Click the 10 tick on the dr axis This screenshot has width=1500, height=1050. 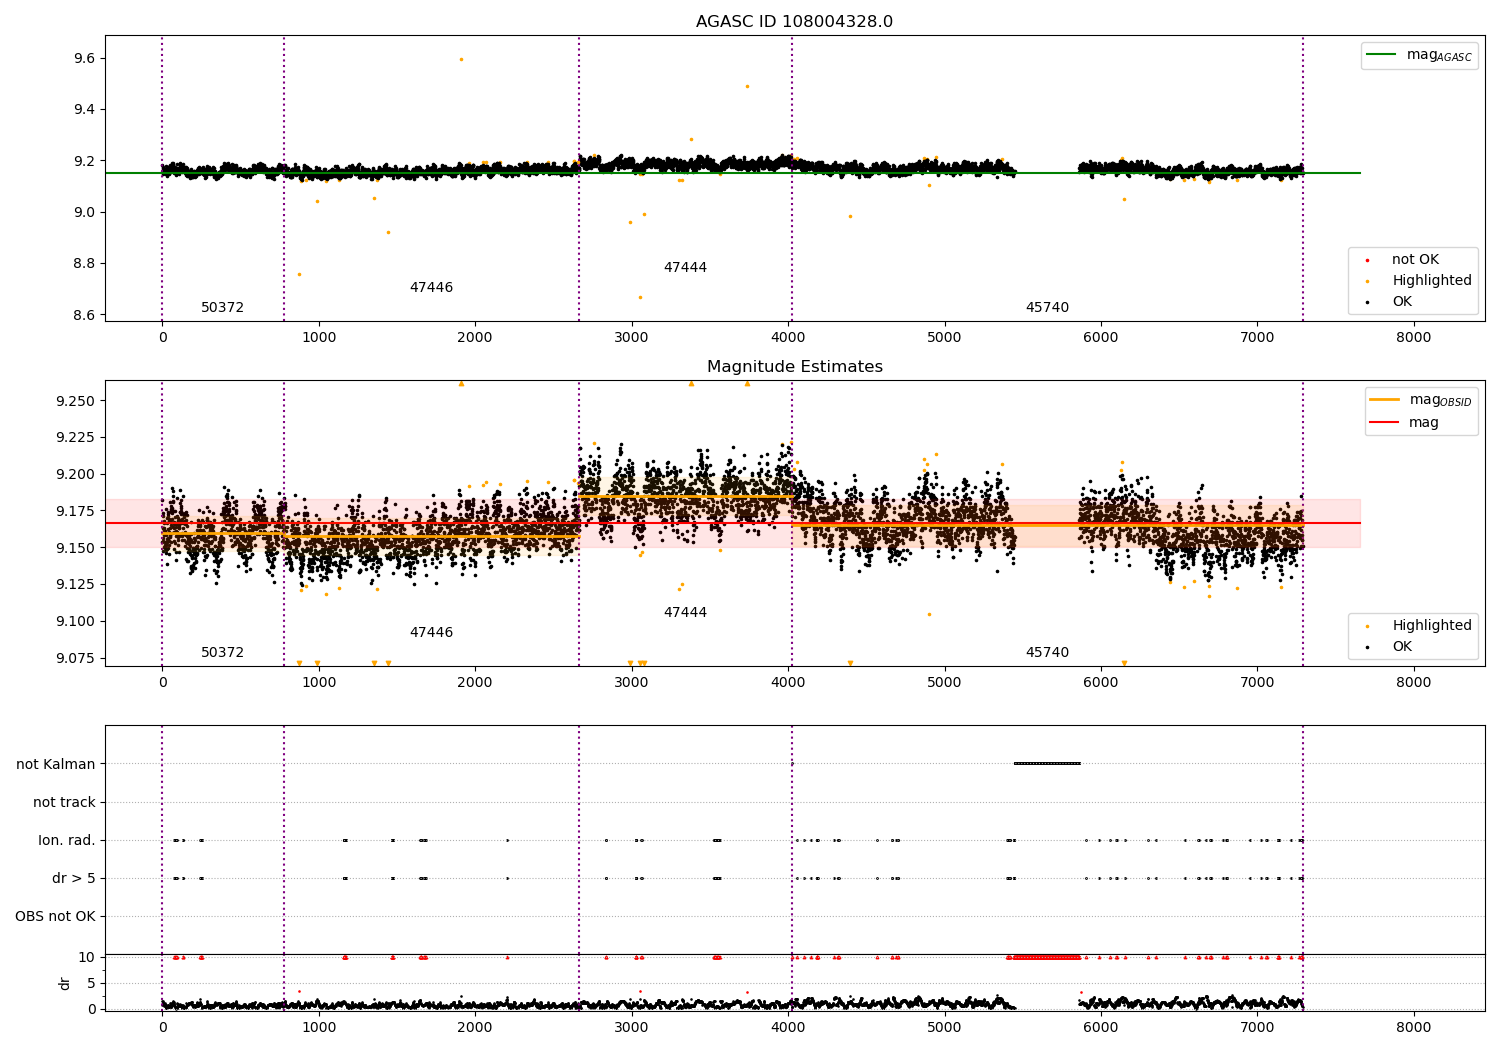(87, 957)
